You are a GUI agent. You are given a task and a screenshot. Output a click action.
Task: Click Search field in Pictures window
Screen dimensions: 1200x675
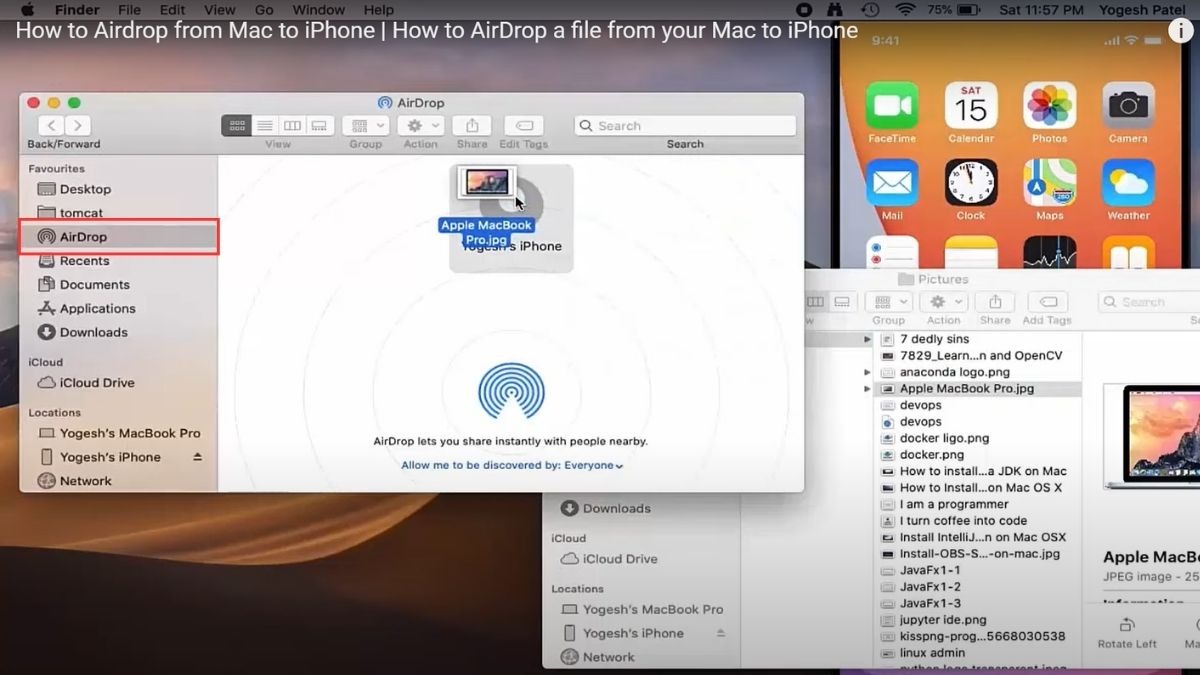[1148, 302]
